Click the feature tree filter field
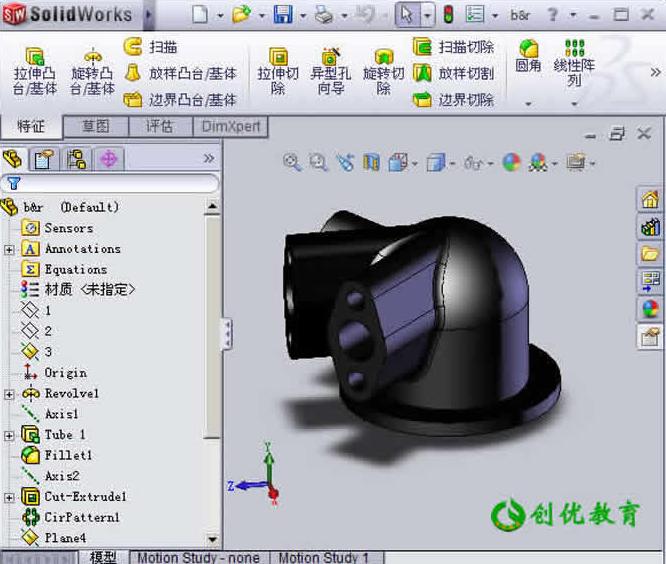The width and height of the screenshot is (666, 564). pos(110,183)
